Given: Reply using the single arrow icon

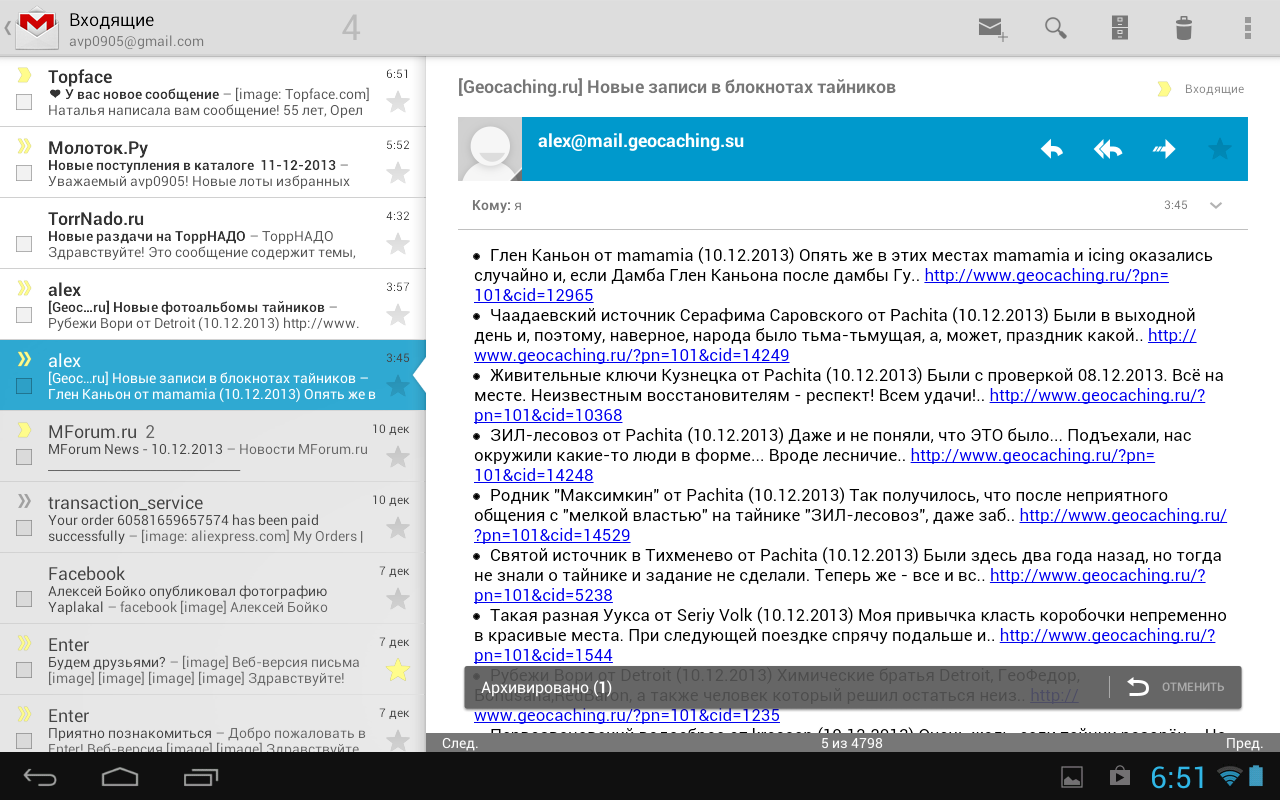Looking at the screenshot, I should (x=1051, y=149).
